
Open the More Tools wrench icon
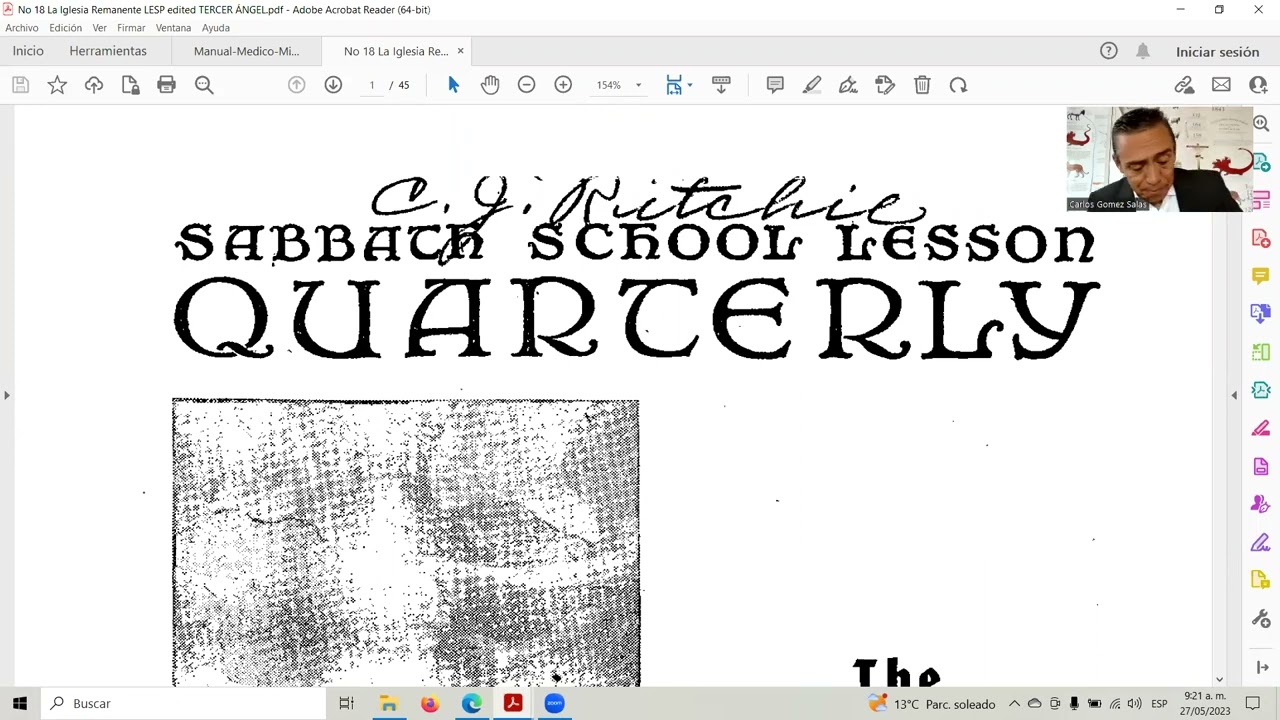tap(1261, 619)
